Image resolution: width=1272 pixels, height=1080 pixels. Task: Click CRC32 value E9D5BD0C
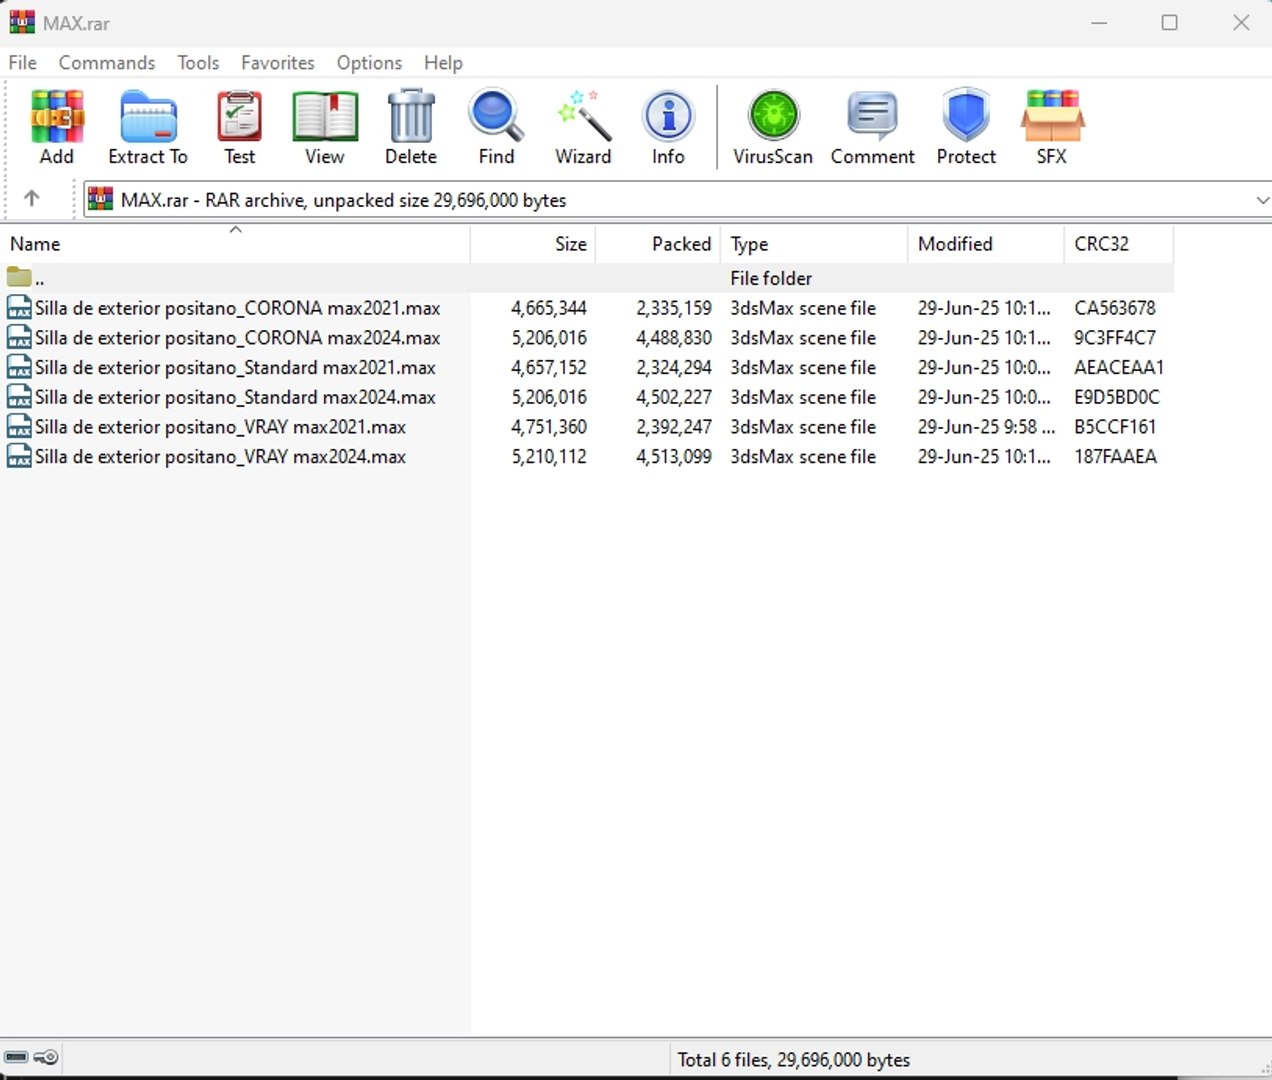(x=1117, y=397)
